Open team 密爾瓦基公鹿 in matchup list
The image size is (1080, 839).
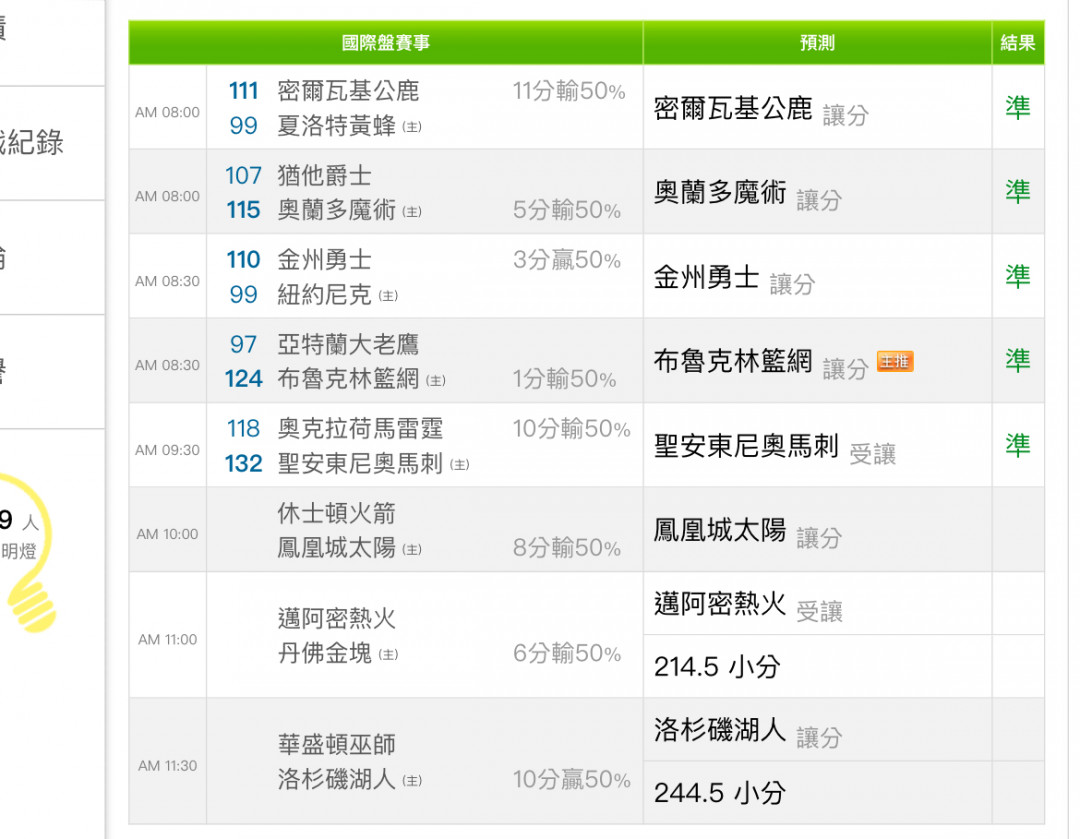click(x=349, y=91)
